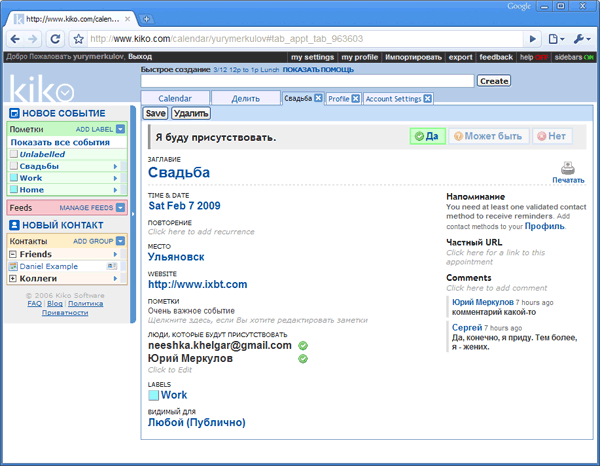The image size is (600, 466).
Task: Click the Kiko logo
Action: pyautogui.click(x=41, y=89)
